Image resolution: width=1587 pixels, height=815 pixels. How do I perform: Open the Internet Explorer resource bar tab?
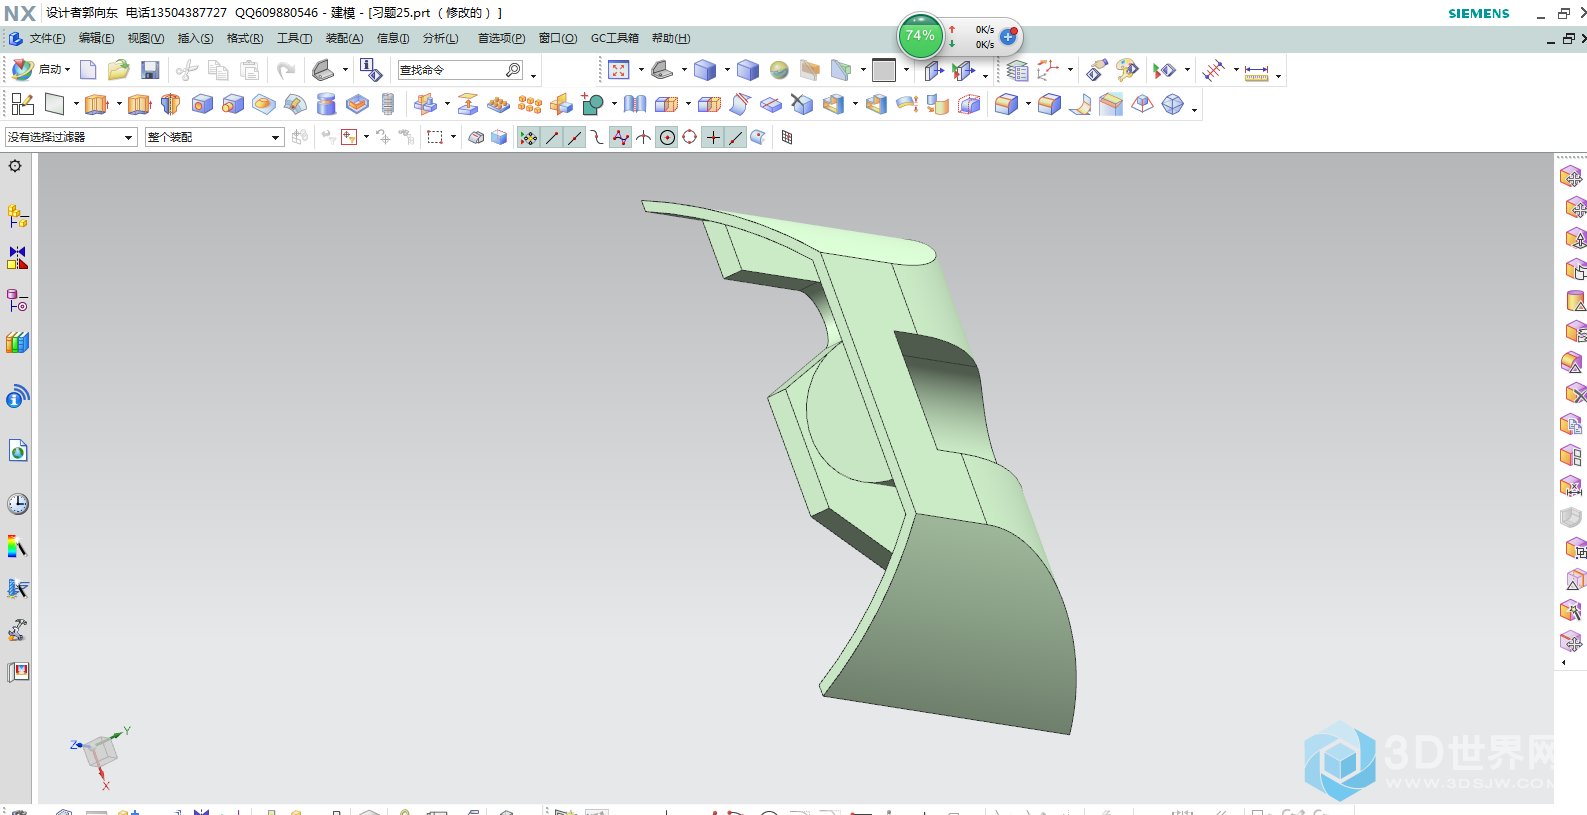tap(17, 451)
